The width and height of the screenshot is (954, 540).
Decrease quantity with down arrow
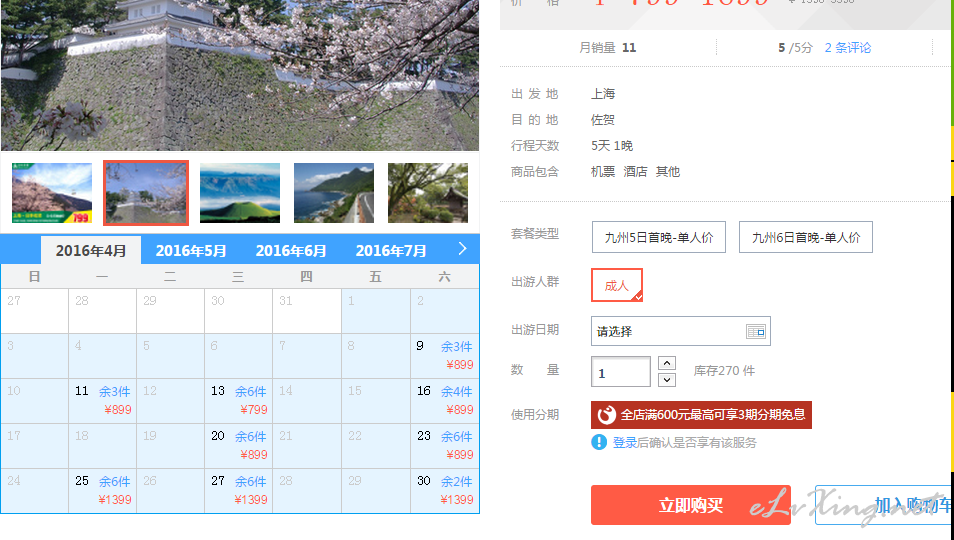point(667,380)
